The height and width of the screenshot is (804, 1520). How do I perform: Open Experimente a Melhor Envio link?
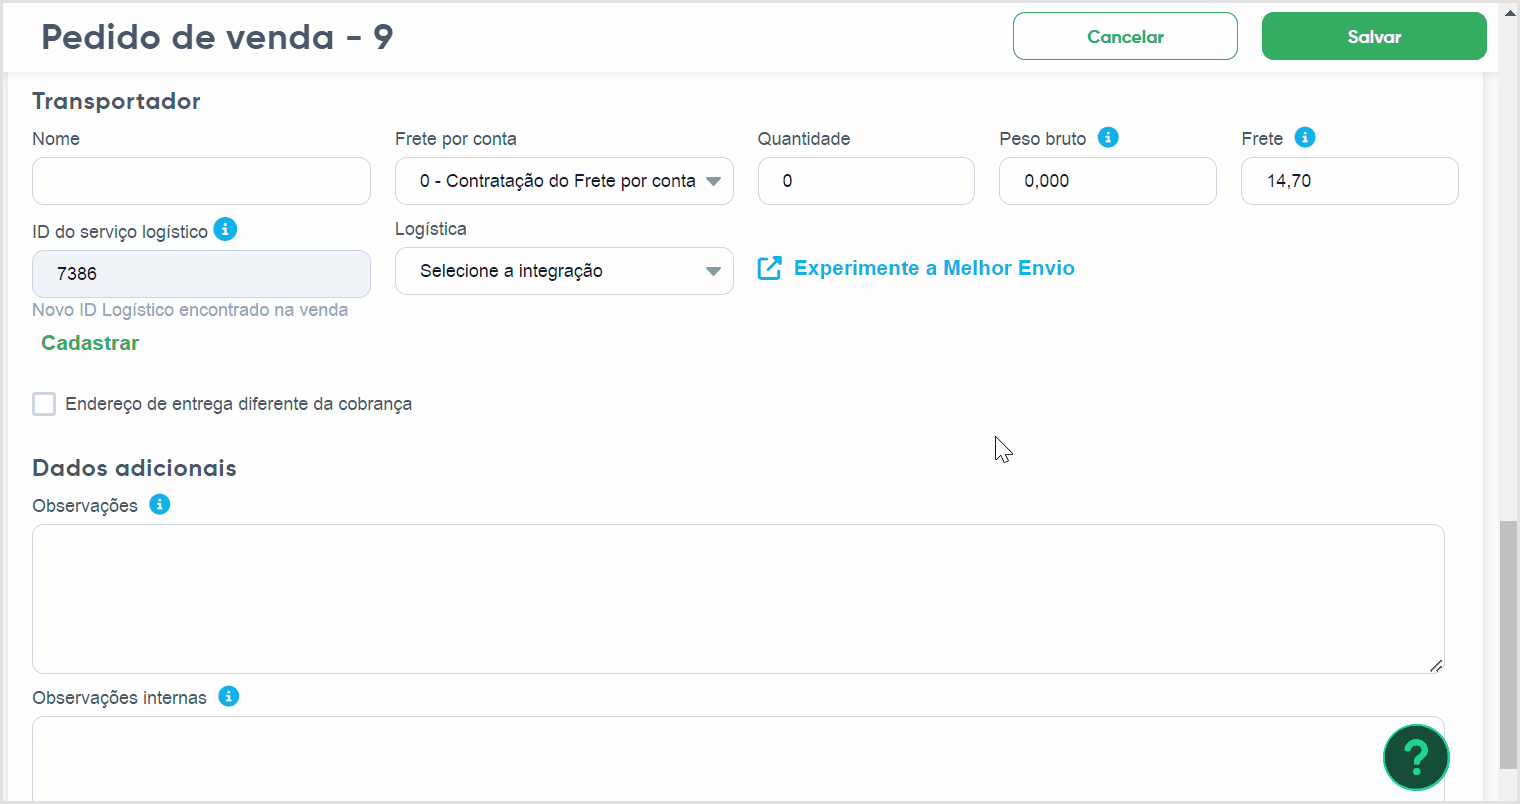pyautogui.click(x=934, y=268)
